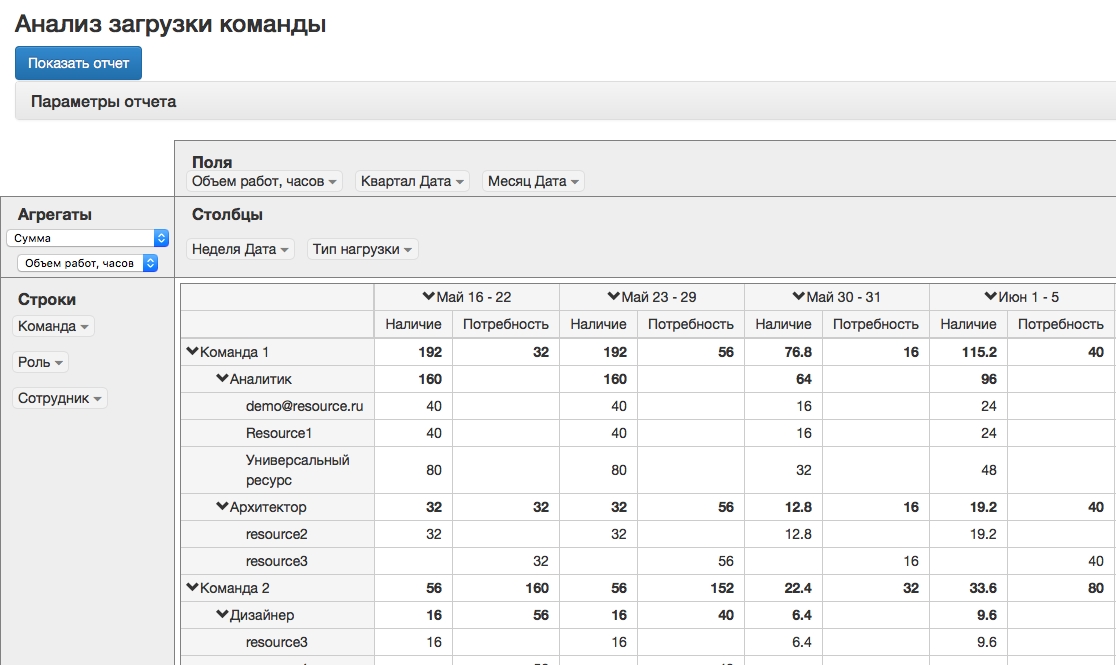Collapse the Май 23 - 29 column chevron

tap(614, 297)
